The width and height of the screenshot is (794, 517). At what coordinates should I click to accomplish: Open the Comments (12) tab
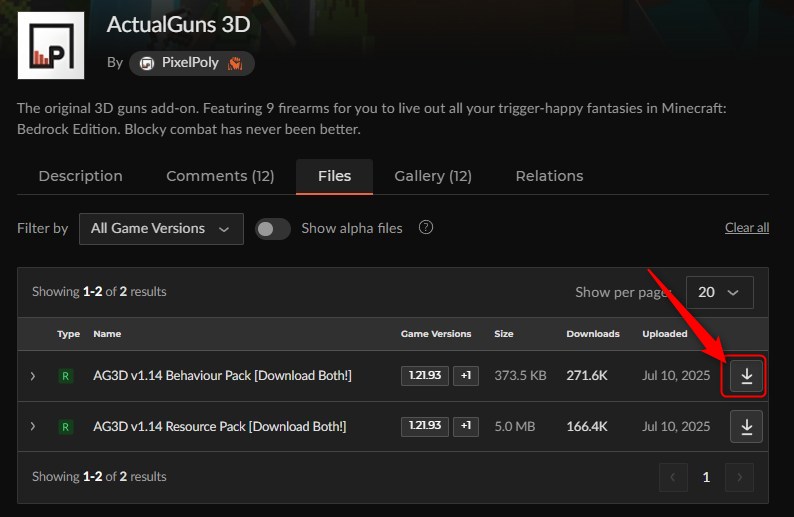tap(220, 176)
